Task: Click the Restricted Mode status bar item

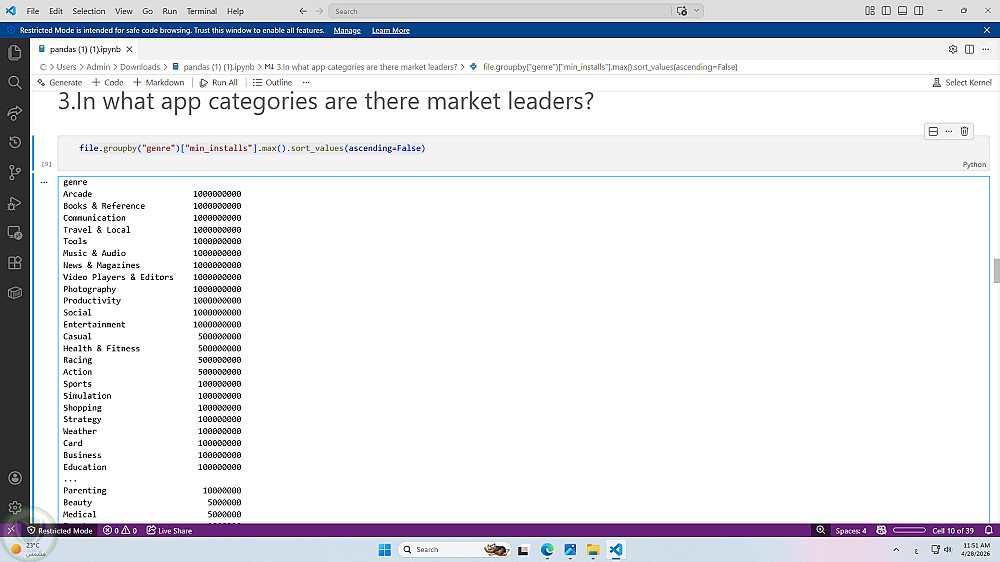Action: pos(60,530)
